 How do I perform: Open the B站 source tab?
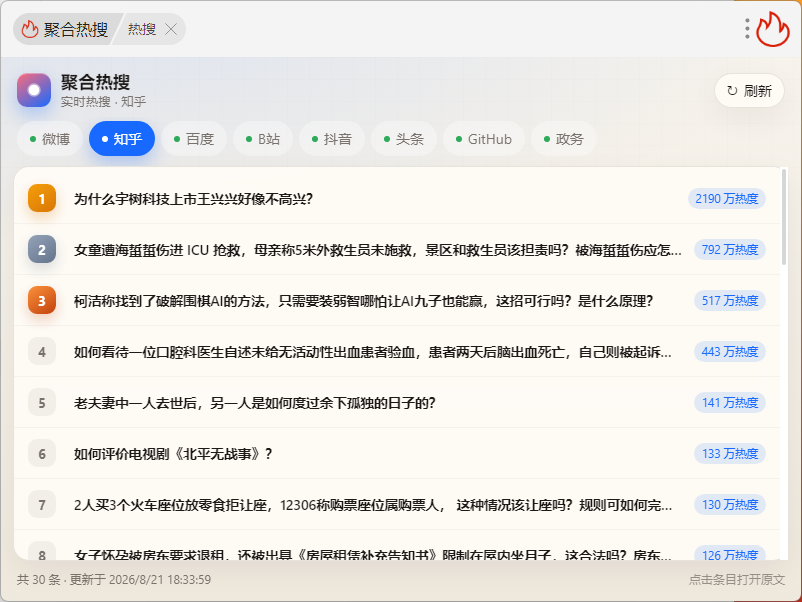click(263, 139)
